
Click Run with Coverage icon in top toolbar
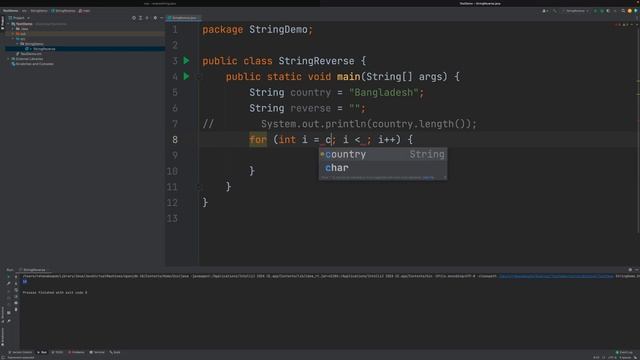point(608,11)
